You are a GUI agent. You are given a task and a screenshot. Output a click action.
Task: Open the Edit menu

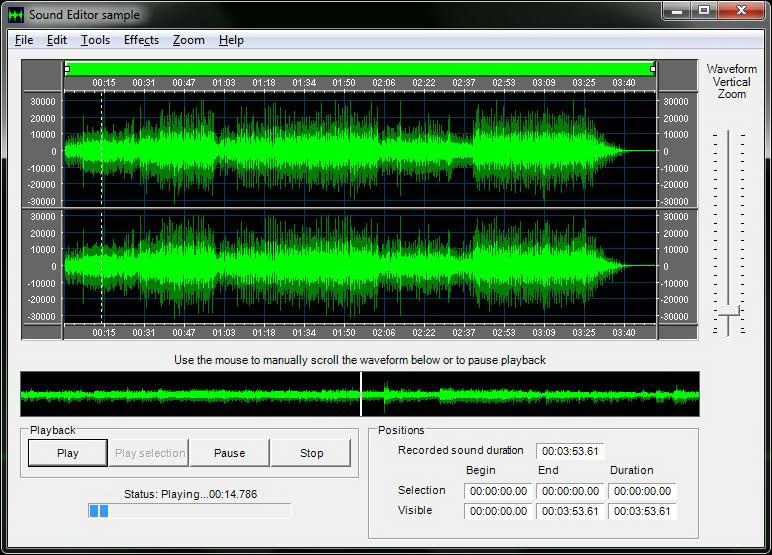(57, 40)
